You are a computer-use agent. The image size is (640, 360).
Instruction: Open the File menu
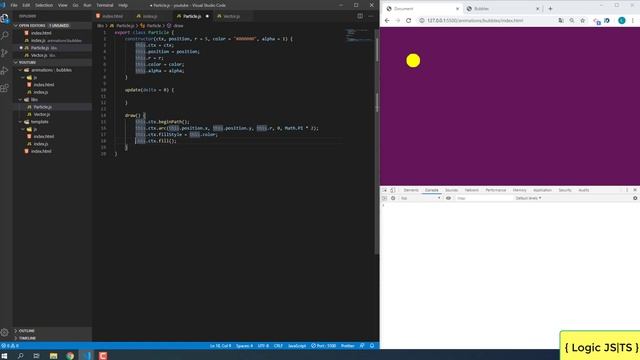[14, 5]
